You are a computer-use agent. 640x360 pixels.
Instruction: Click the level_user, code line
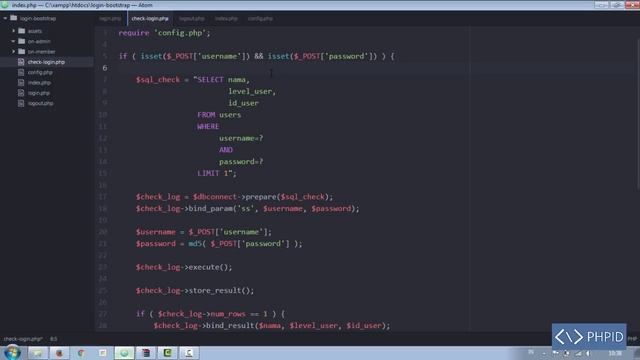(x=252, y=91)
